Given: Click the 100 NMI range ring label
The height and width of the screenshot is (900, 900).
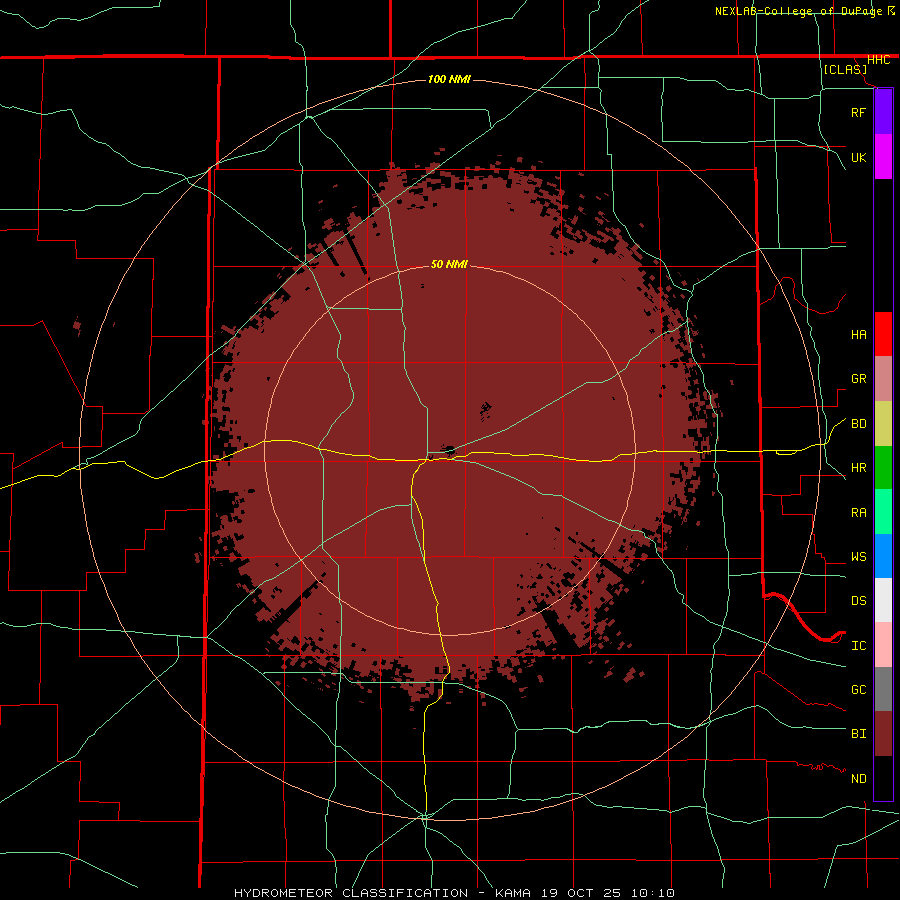Looking at the screenshot, I should pos(449,79).
